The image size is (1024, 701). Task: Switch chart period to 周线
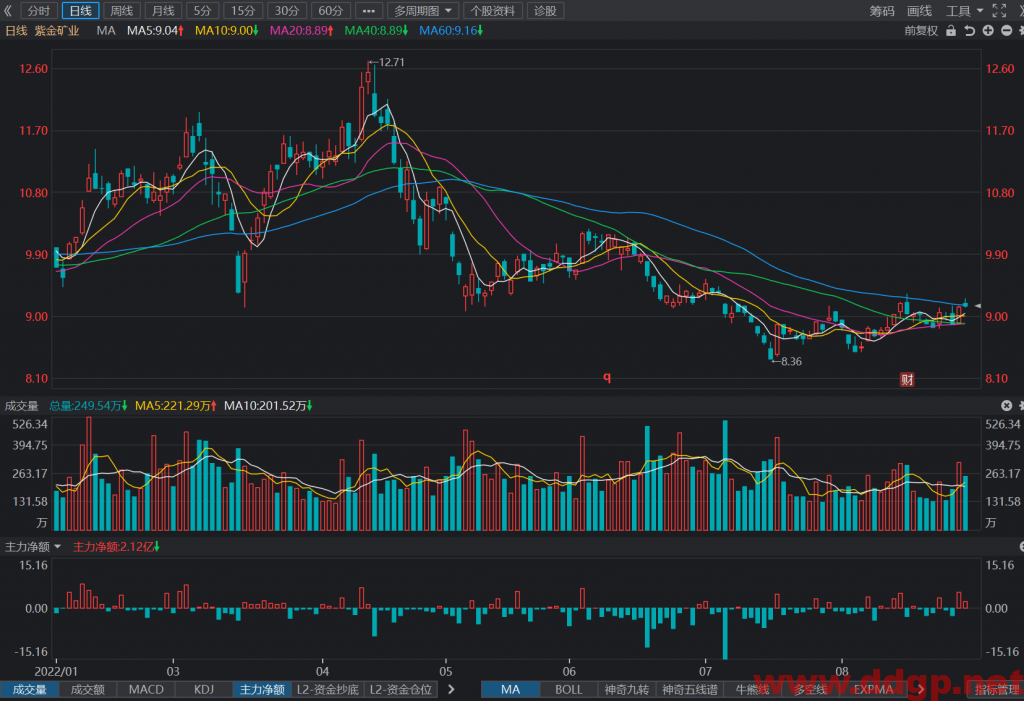point(121,10)
